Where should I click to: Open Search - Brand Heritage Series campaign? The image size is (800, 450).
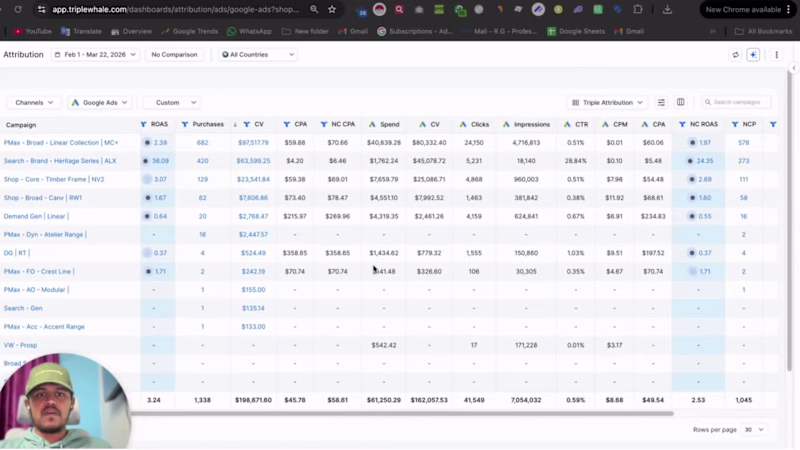pyautogui.click(x=60, y=161)
